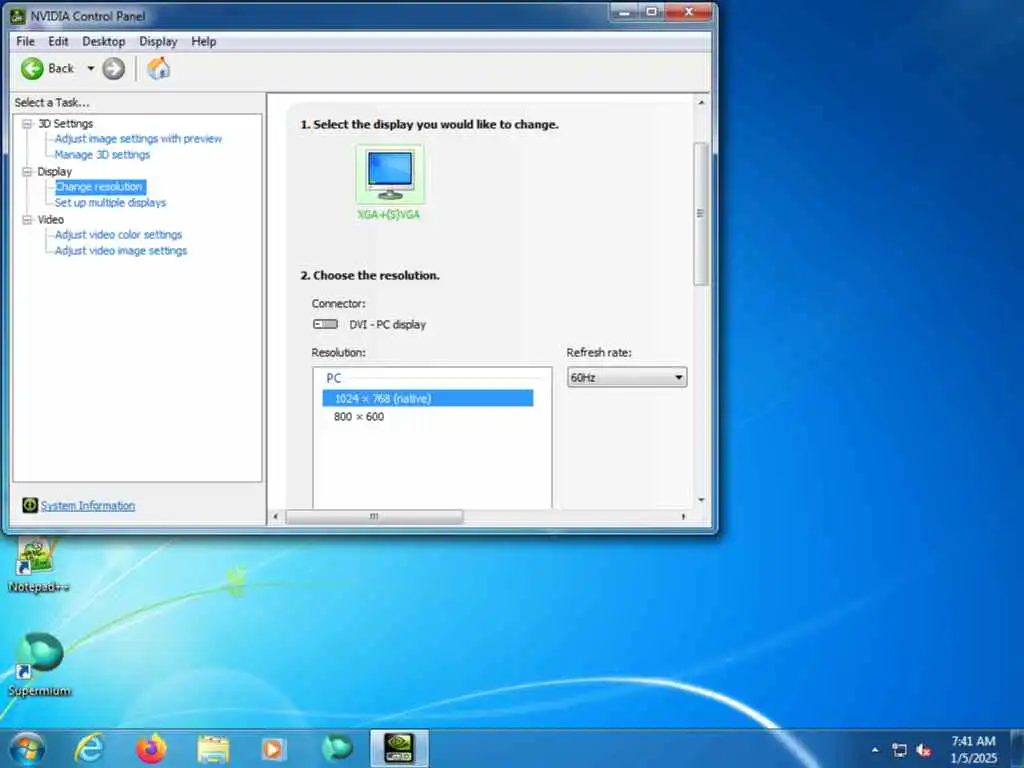
Task: Open the clock showing 7:41 AM
Action: tap(973, 749)
